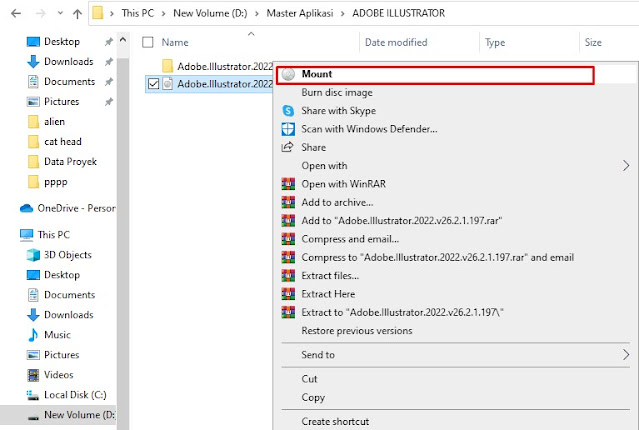Click the OneDrive cloud icon

point(26,208)
